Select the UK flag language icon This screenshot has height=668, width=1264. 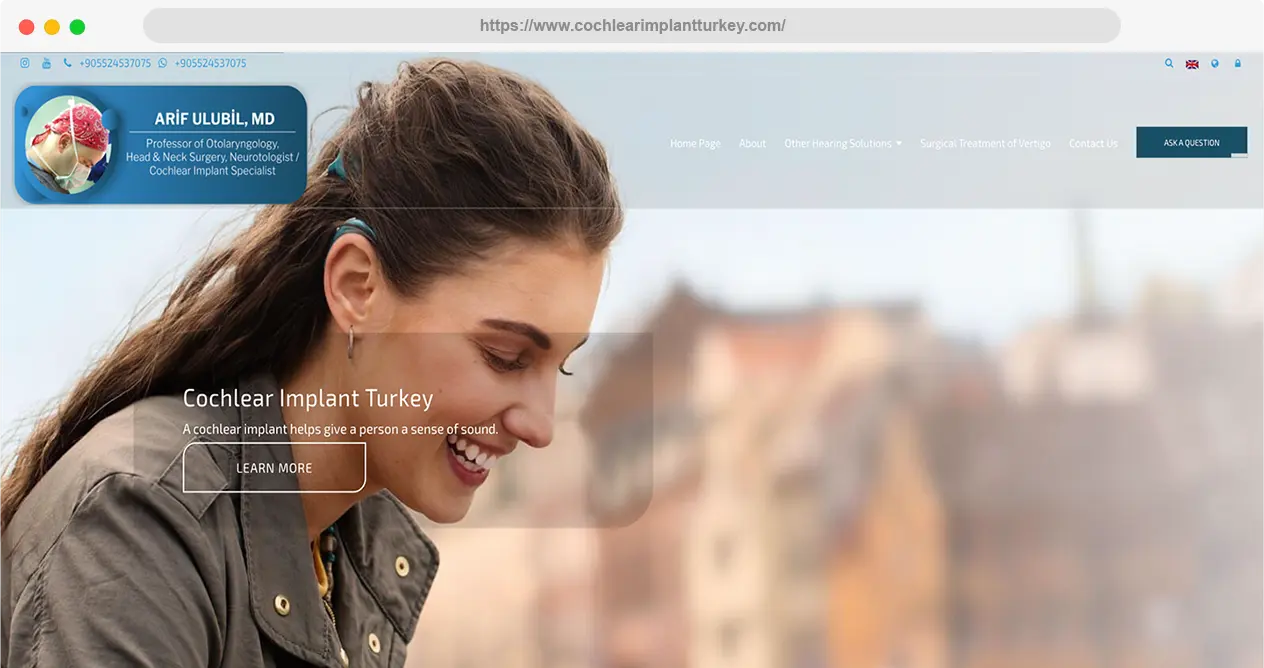click(1192, 64)
